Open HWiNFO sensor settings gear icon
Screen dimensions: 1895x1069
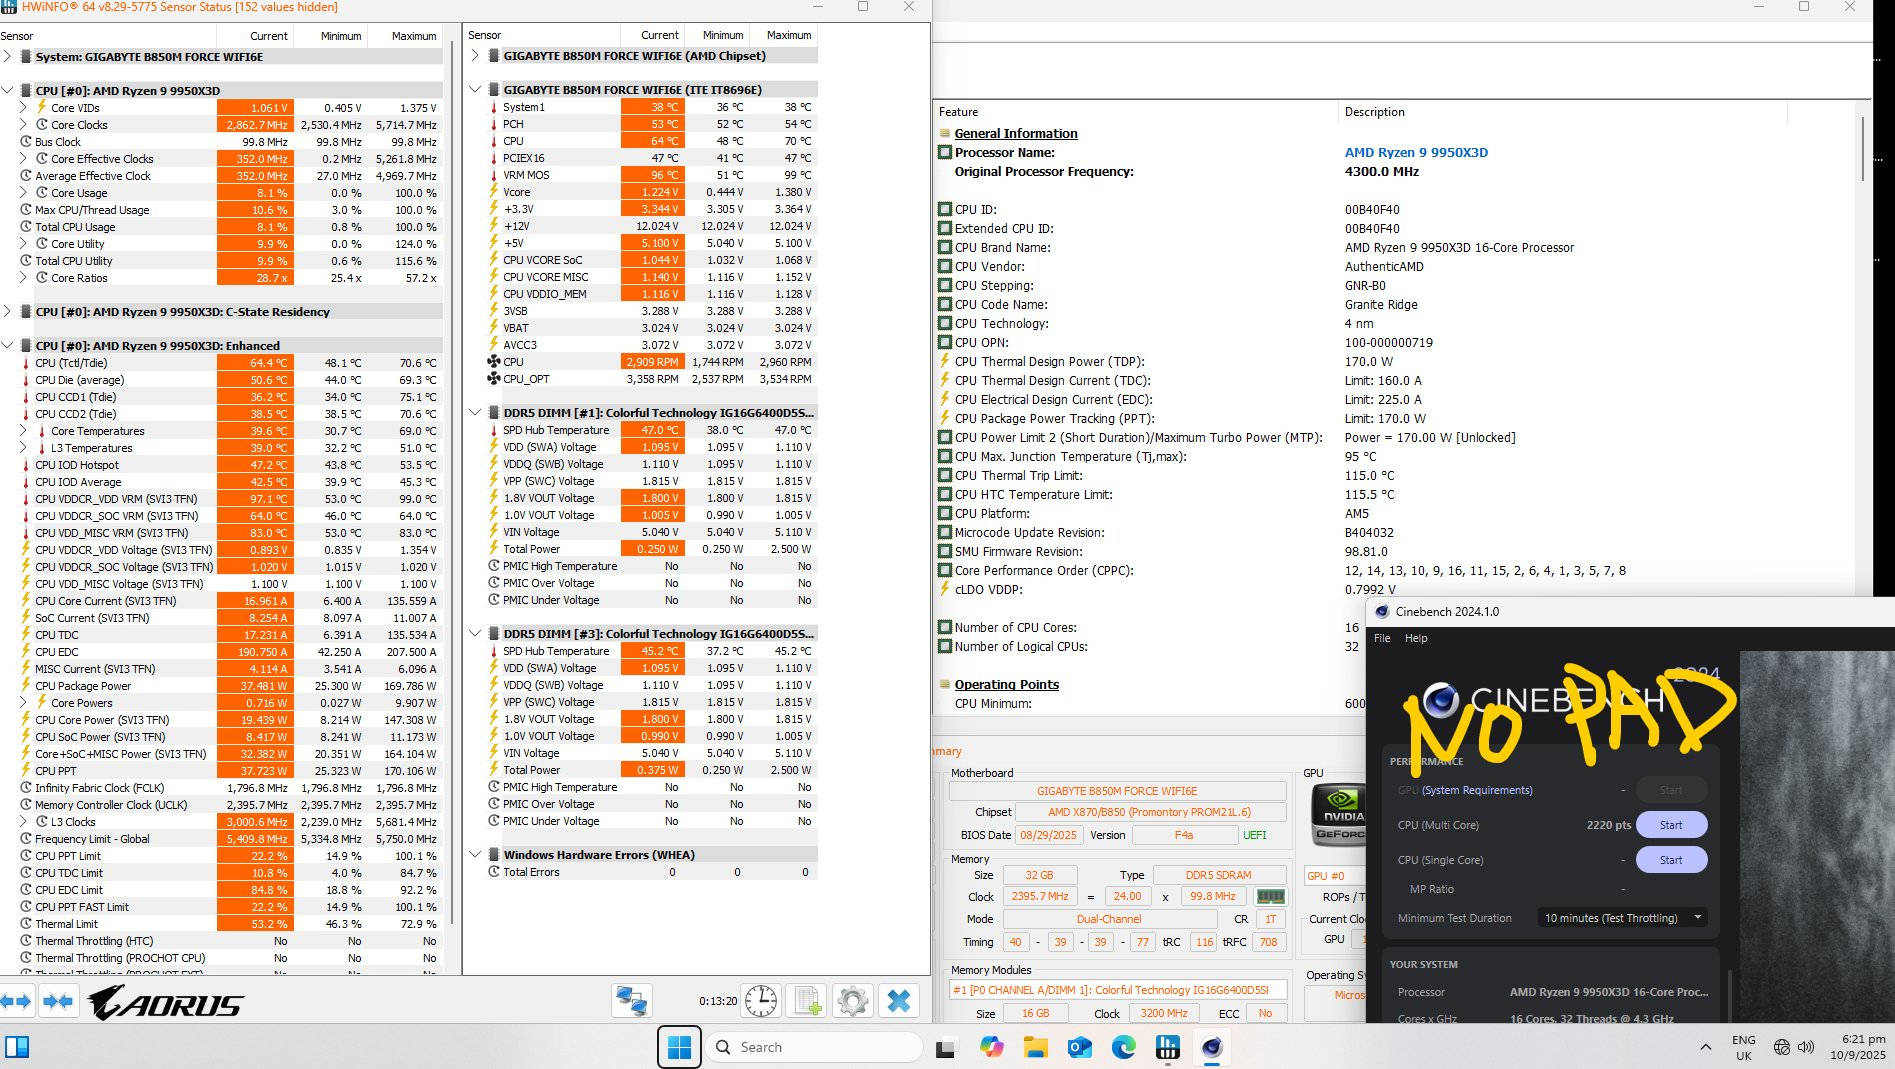pos(853,1001)
